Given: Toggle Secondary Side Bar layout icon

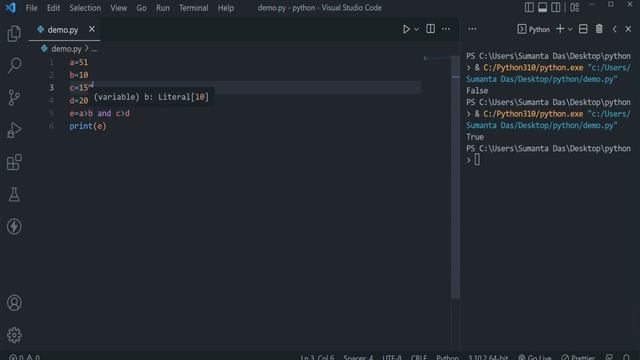Looking at the screenshot, I should click(556, 7).
